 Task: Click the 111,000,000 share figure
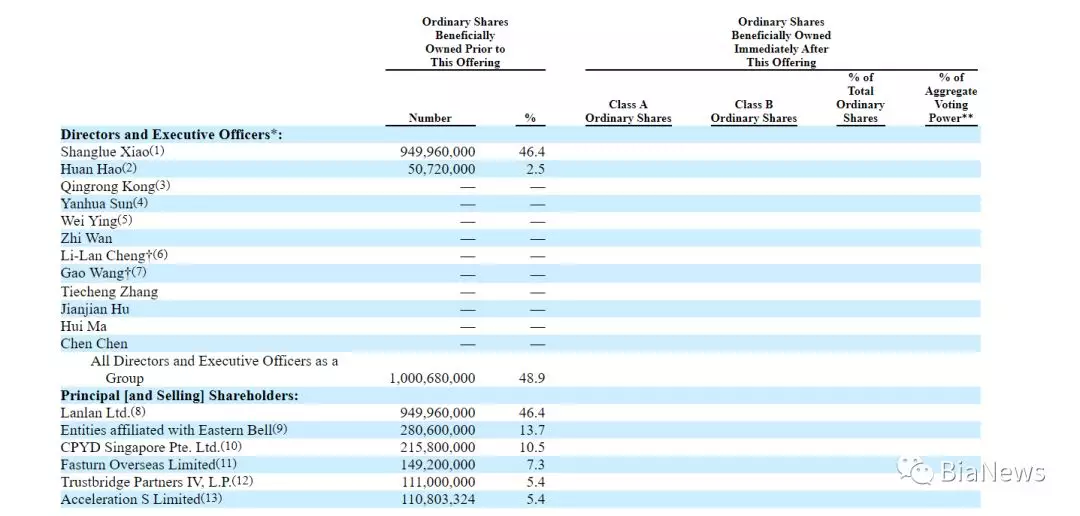437,482
